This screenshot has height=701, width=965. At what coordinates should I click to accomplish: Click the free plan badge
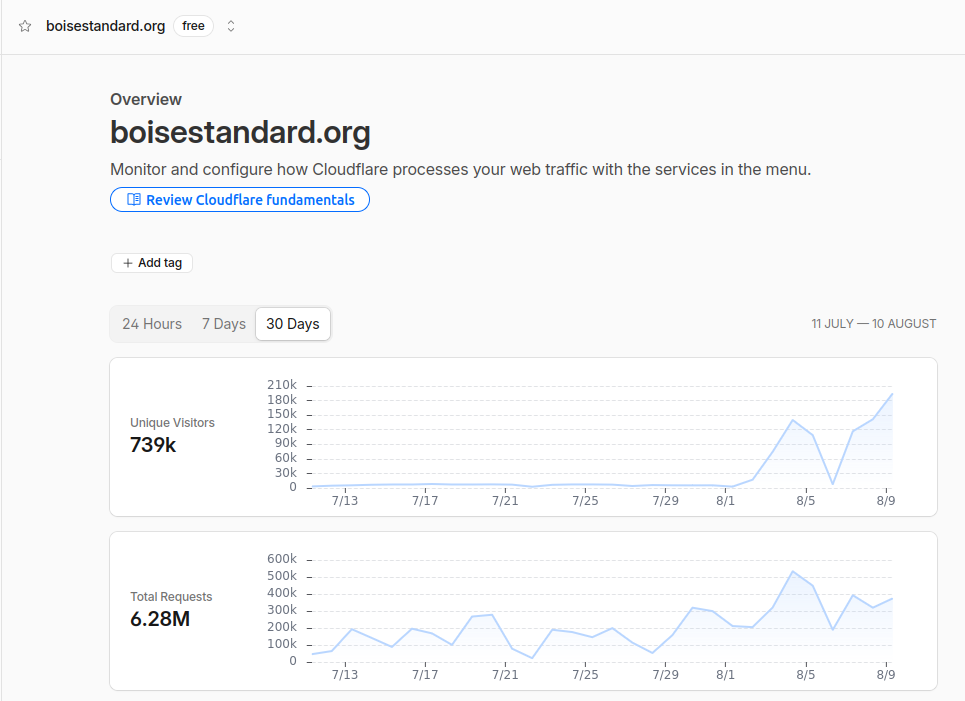[193, 26]
